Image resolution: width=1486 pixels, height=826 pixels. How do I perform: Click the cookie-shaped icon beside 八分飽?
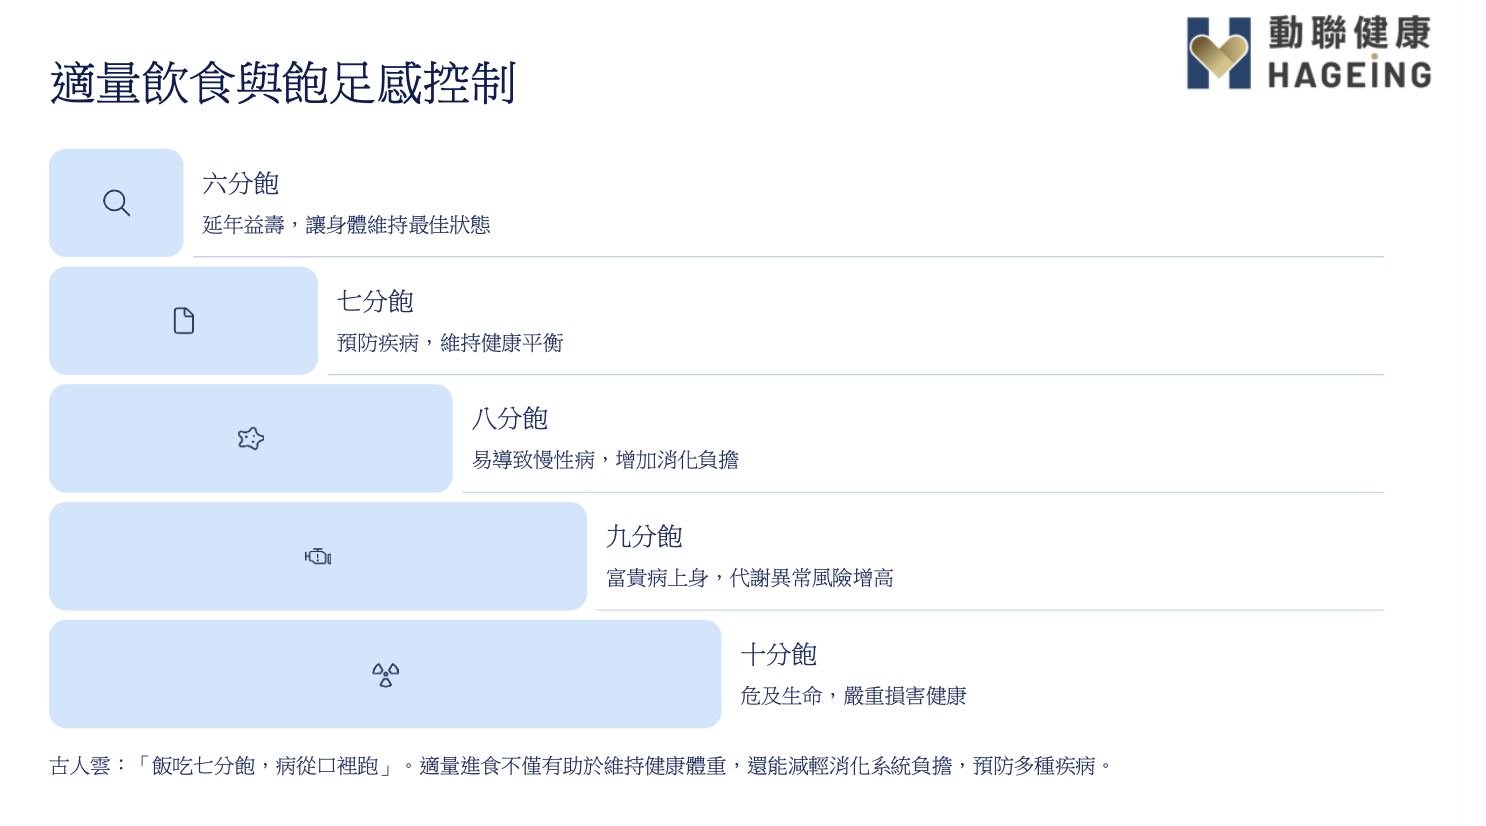(x=251, y=438)
